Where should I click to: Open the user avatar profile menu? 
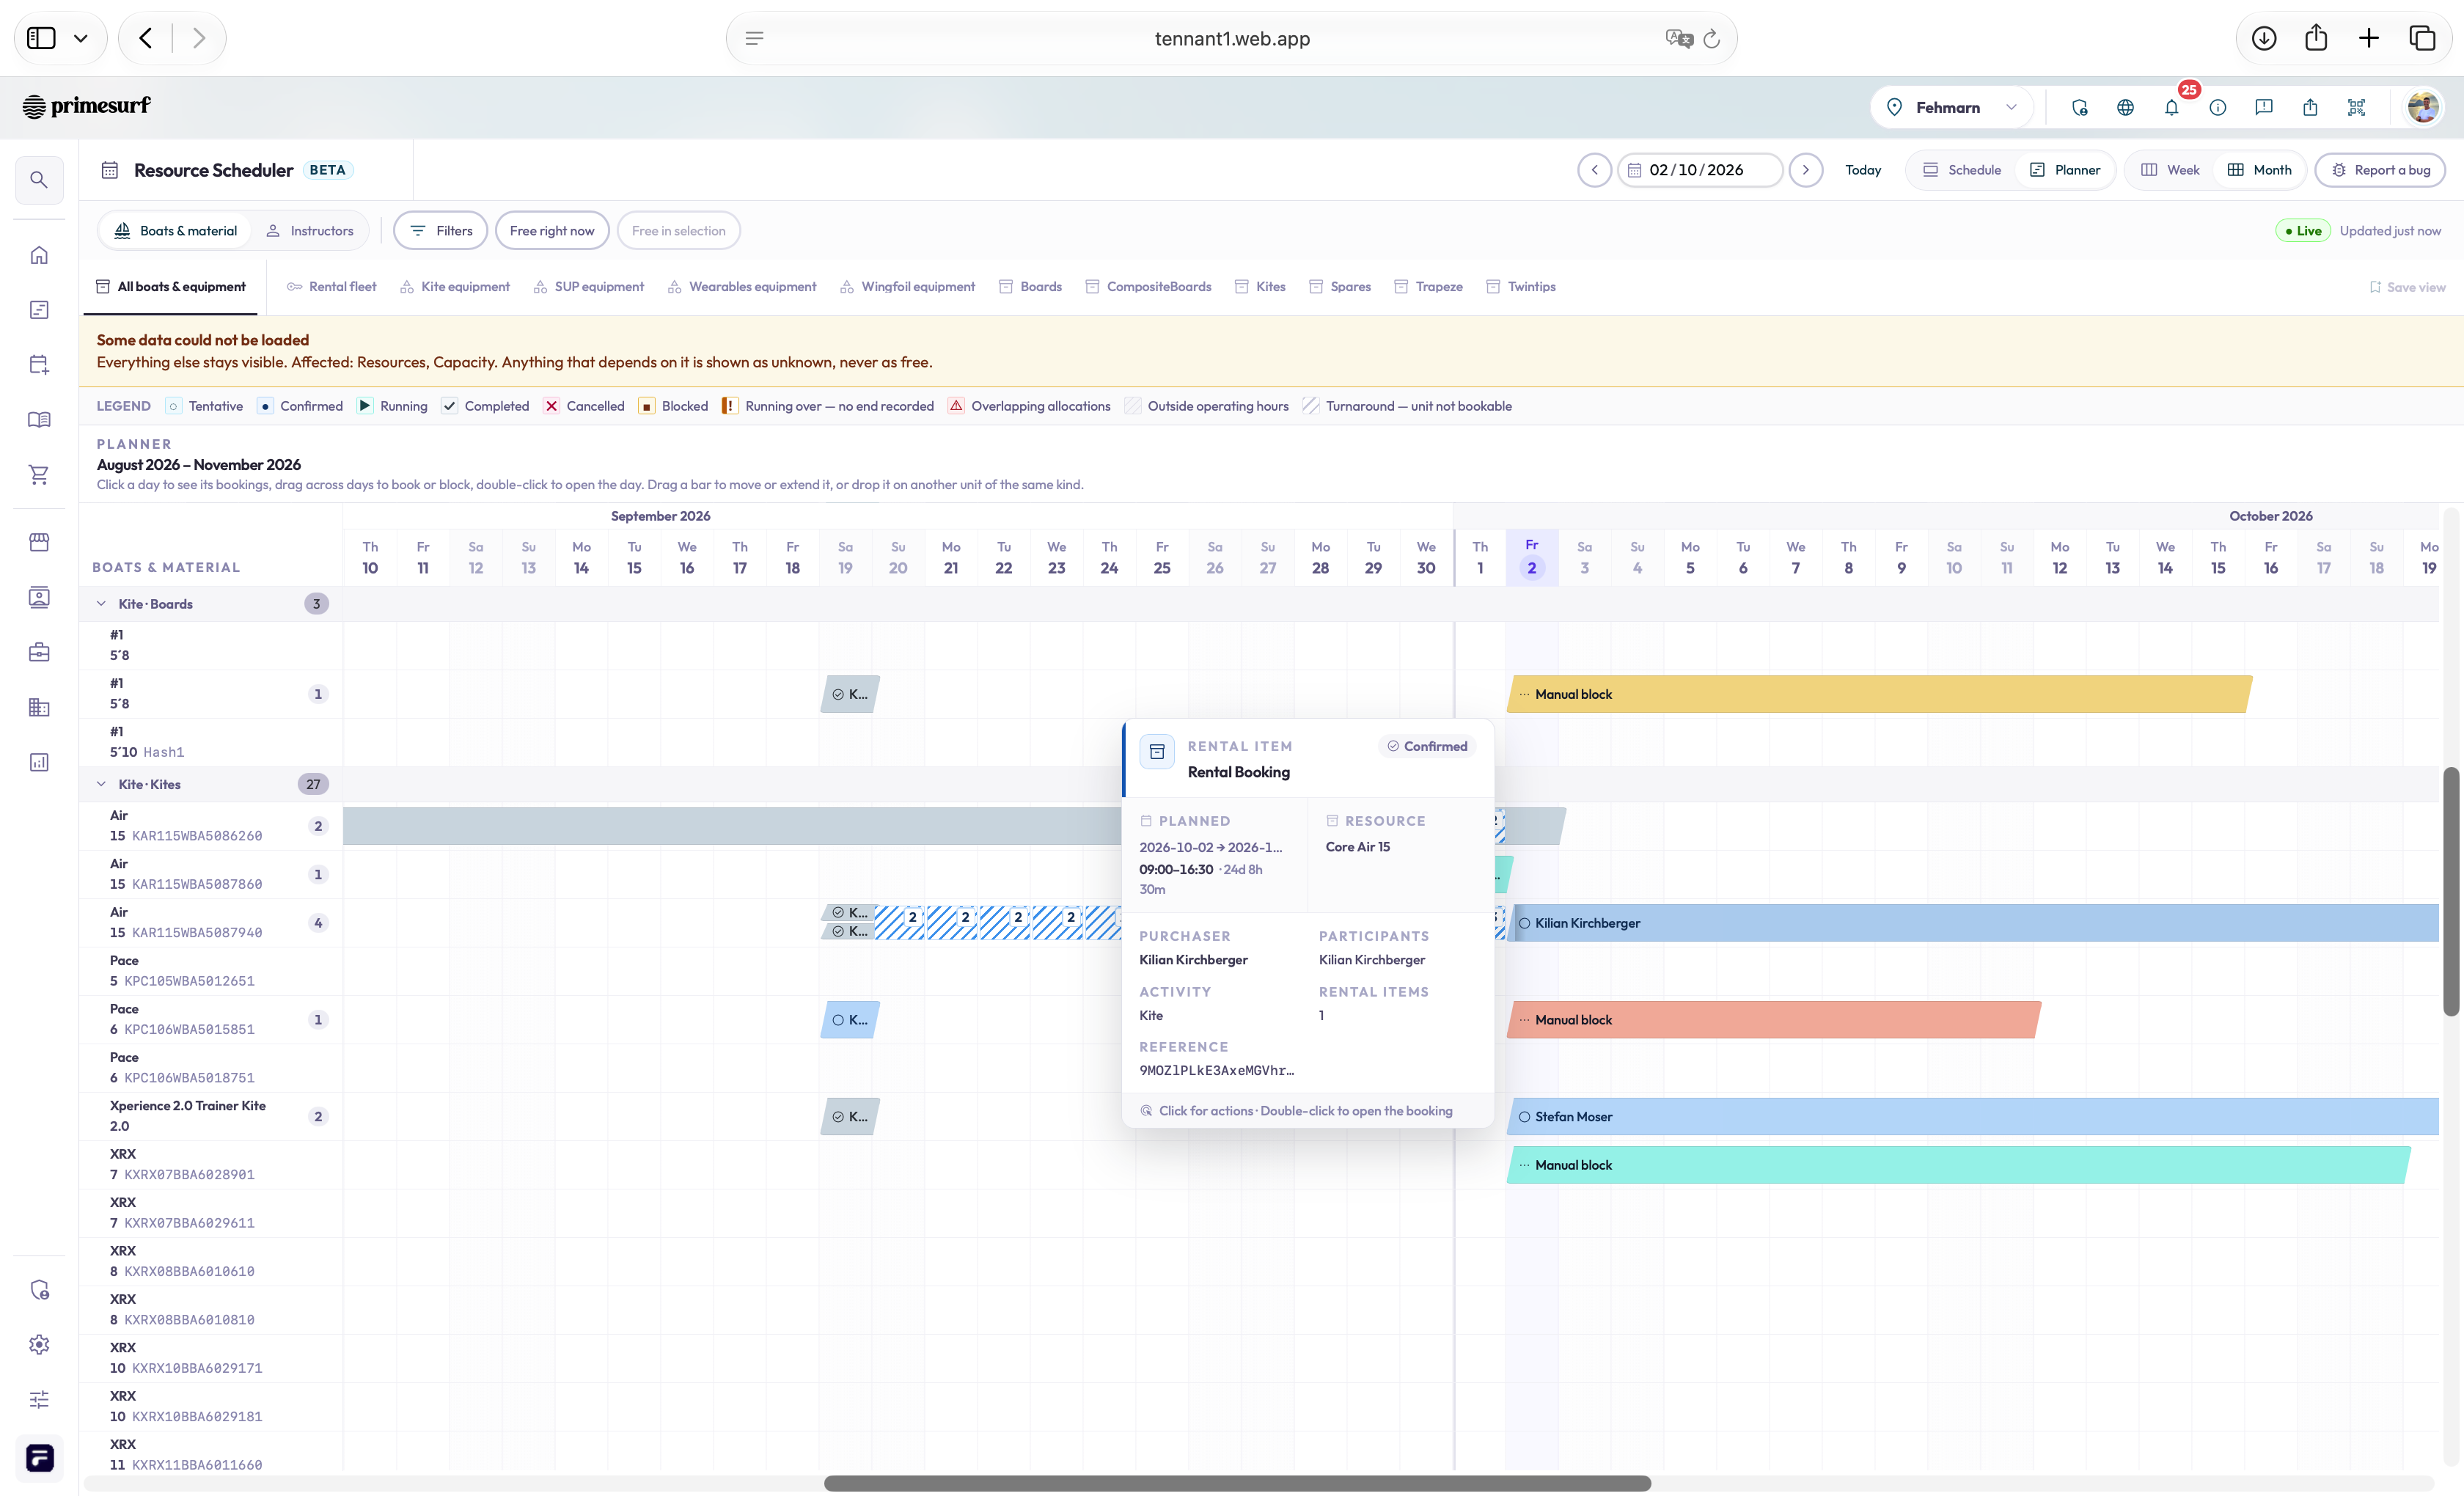[2423, 107]
